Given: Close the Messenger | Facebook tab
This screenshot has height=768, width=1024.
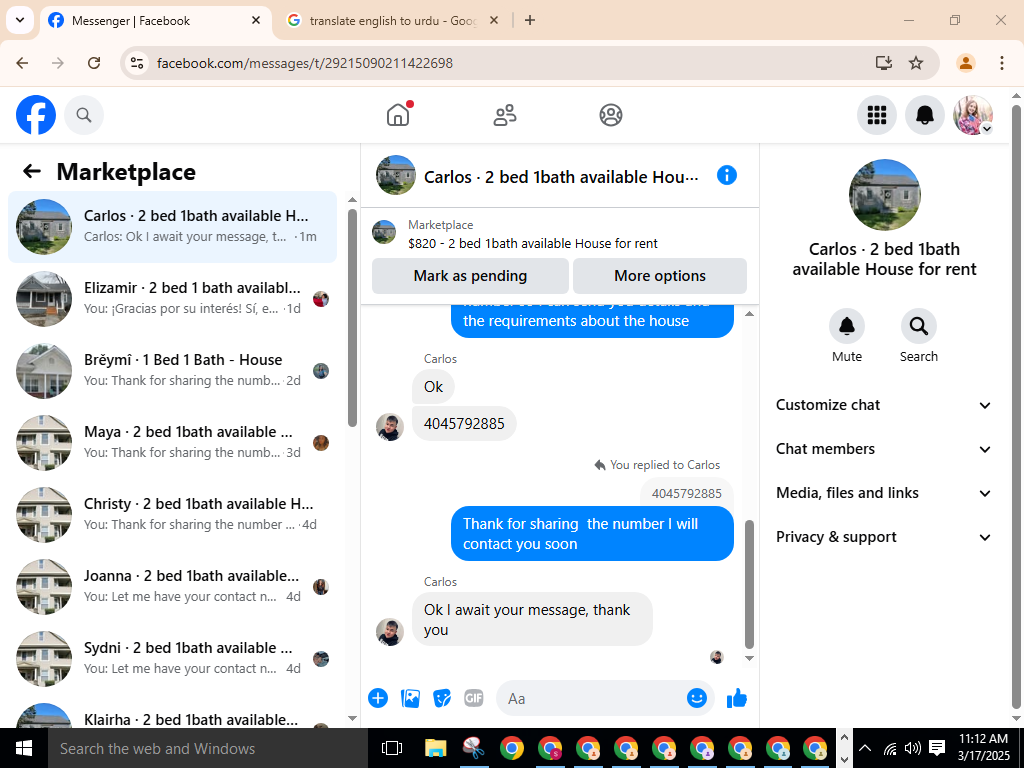Looking at the screenshot, I should pos(256,20).
